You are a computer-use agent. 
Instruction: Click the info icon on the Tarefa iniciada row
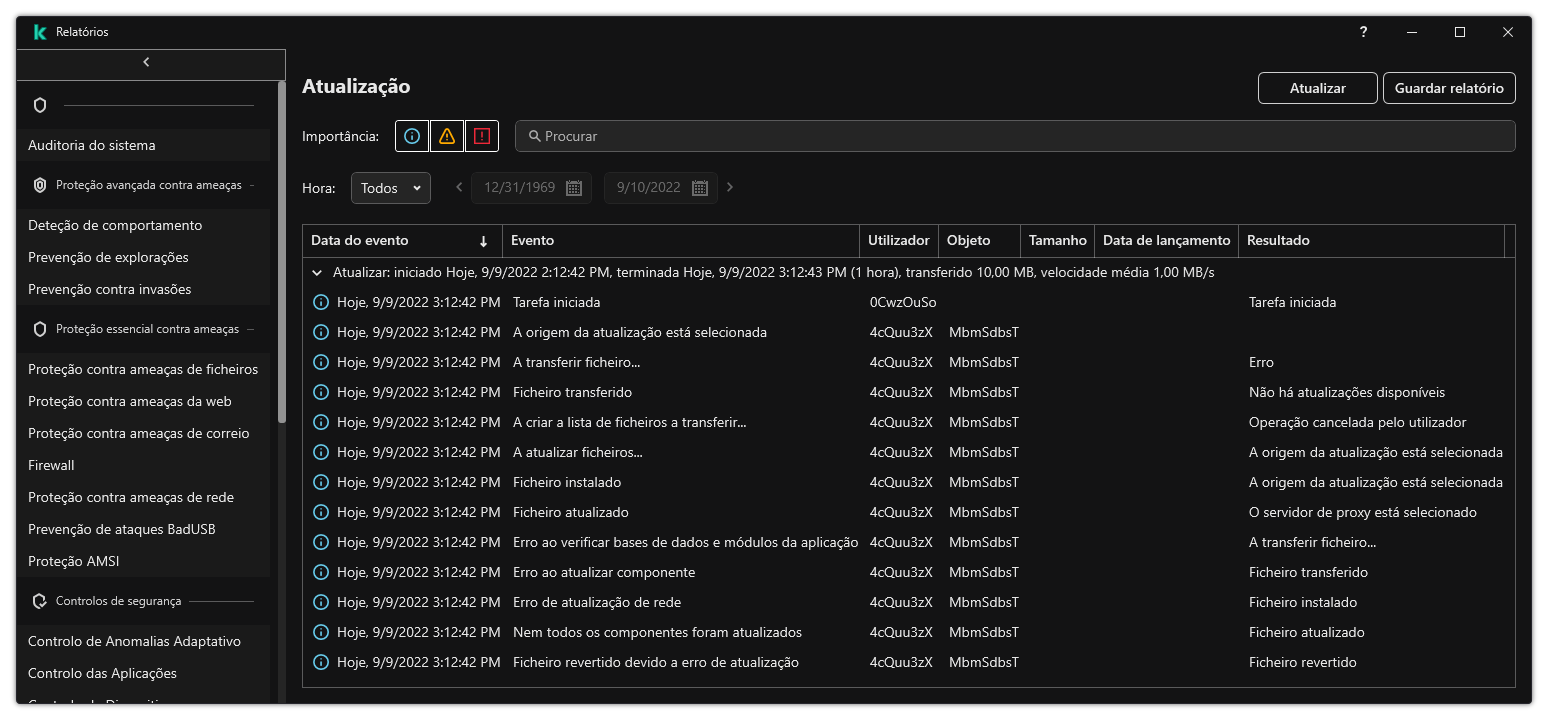[x=320, y=301]
